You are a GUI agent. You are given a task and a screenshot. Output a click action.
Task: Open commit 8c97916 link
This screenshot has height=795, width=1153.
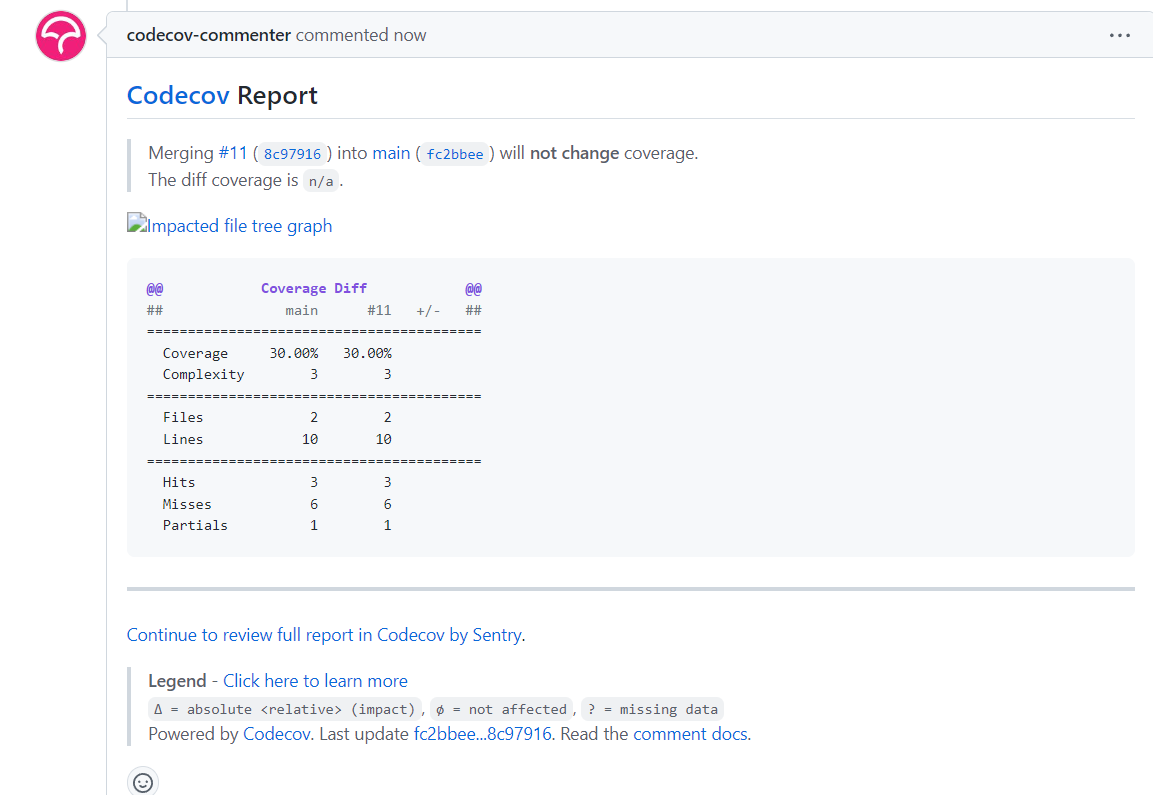pos(293,154)
